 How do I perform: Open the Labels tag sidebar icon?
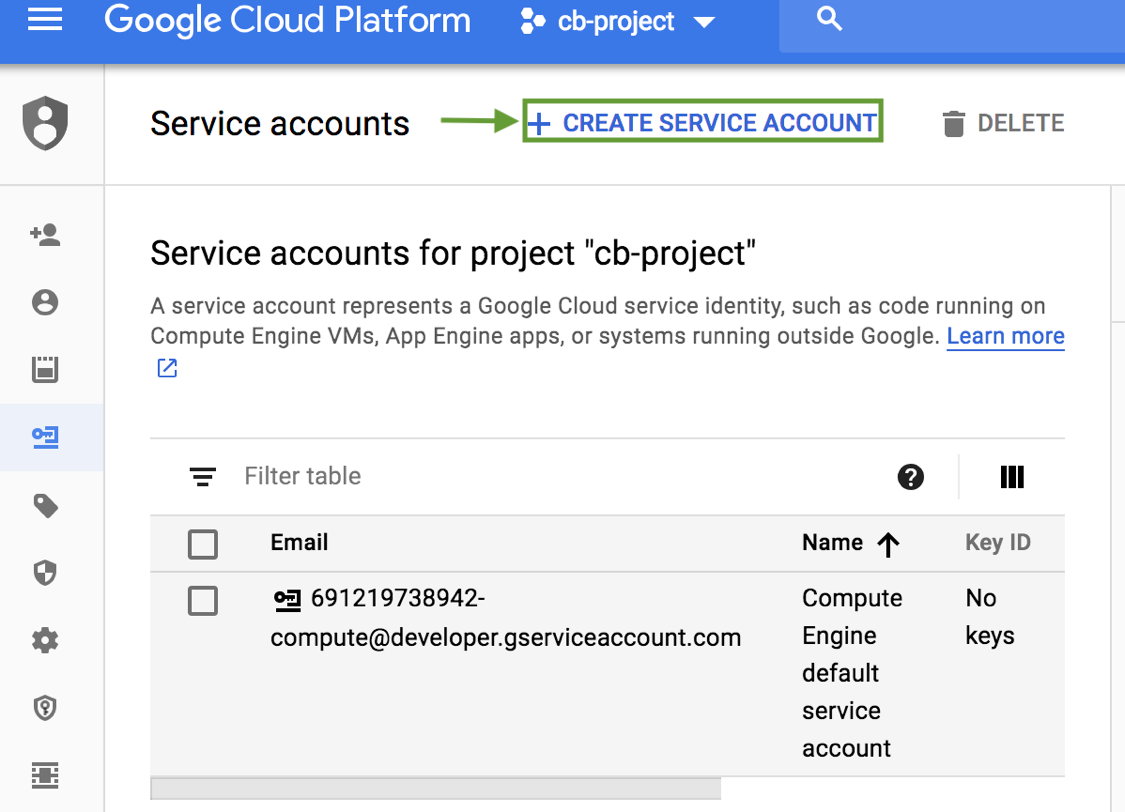45,505
